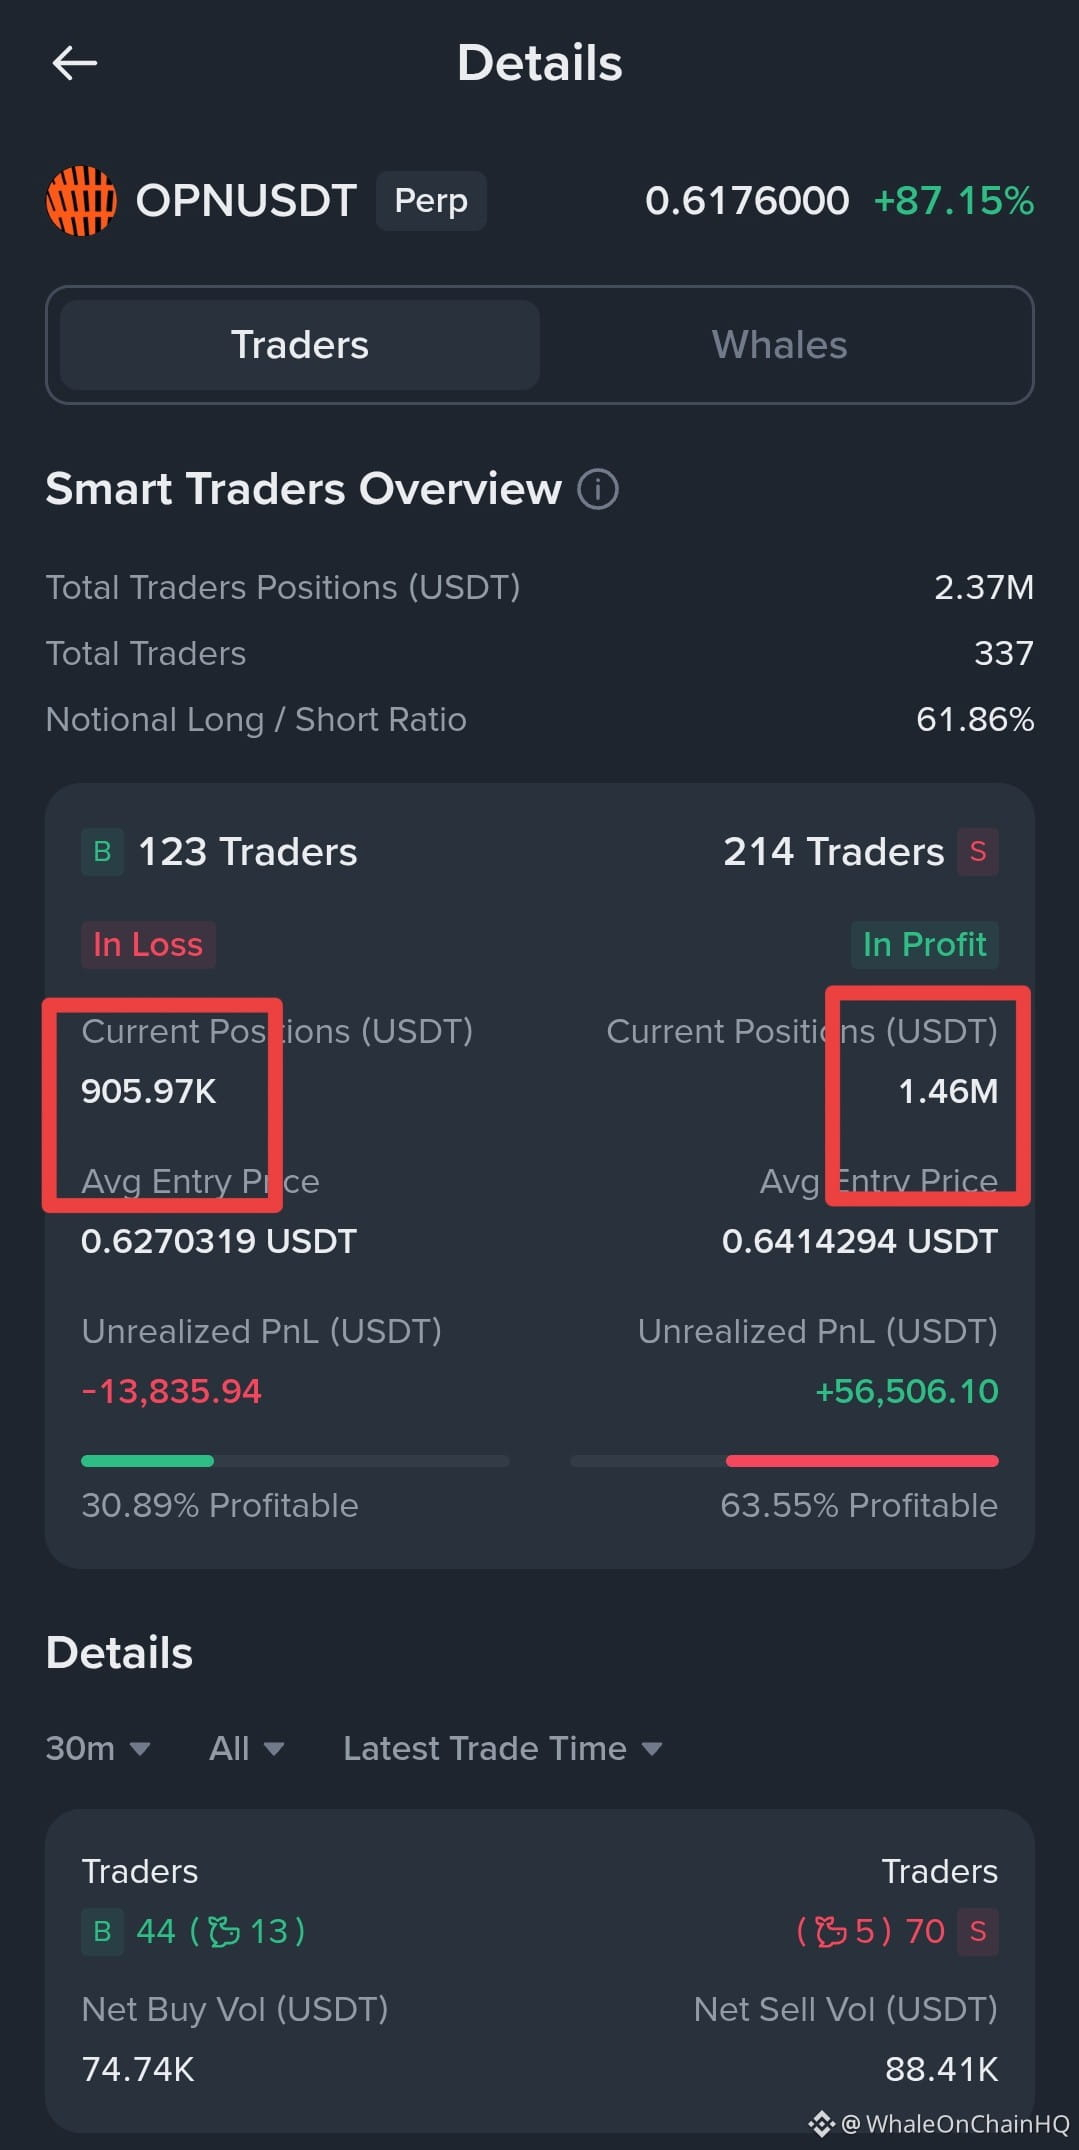1079x2150 pixels.
Task: Tap B badge beside 44 buyers
Action: point(102,1931)
